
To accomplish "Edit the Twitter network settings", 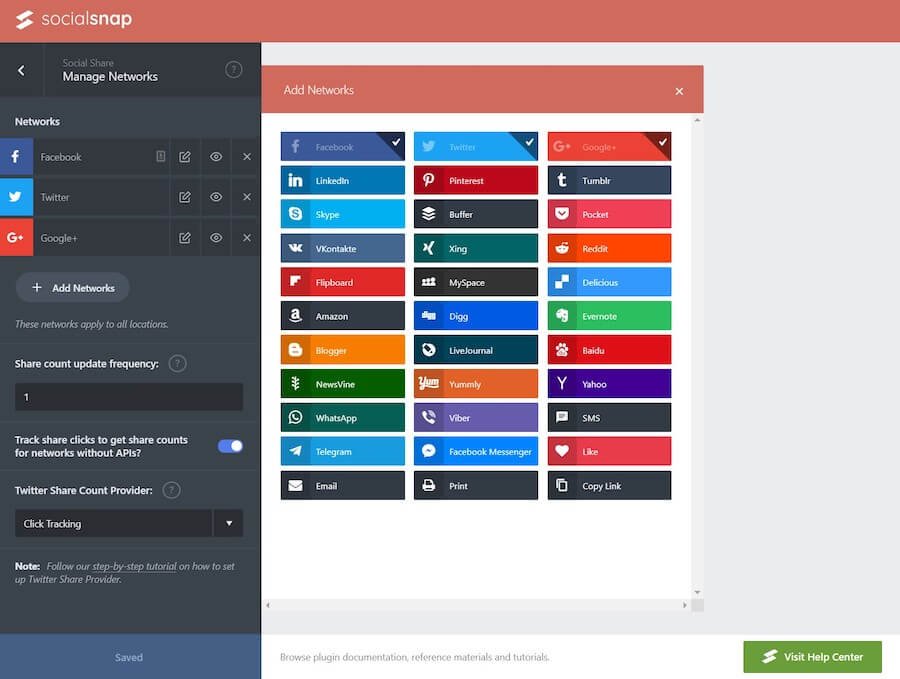I will click(x=185, y=197).
